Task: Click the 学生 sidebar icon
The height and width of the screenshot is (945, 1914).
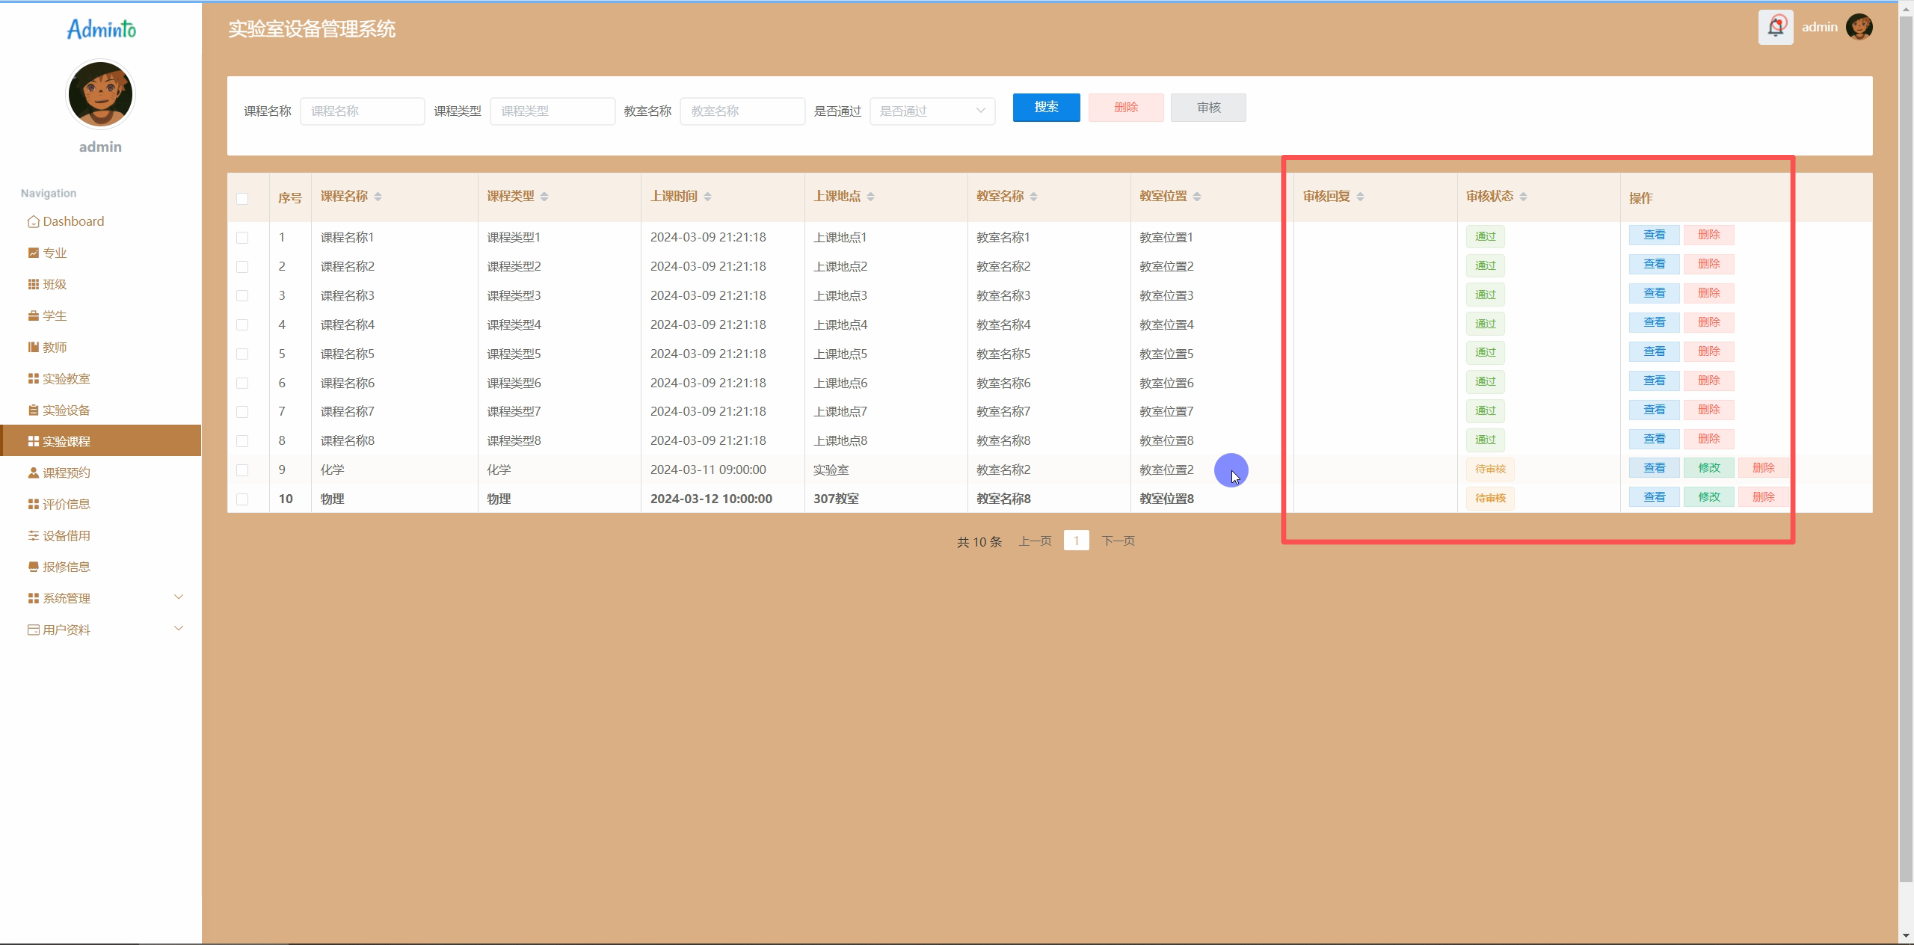Action: click(x=33, y=316)
